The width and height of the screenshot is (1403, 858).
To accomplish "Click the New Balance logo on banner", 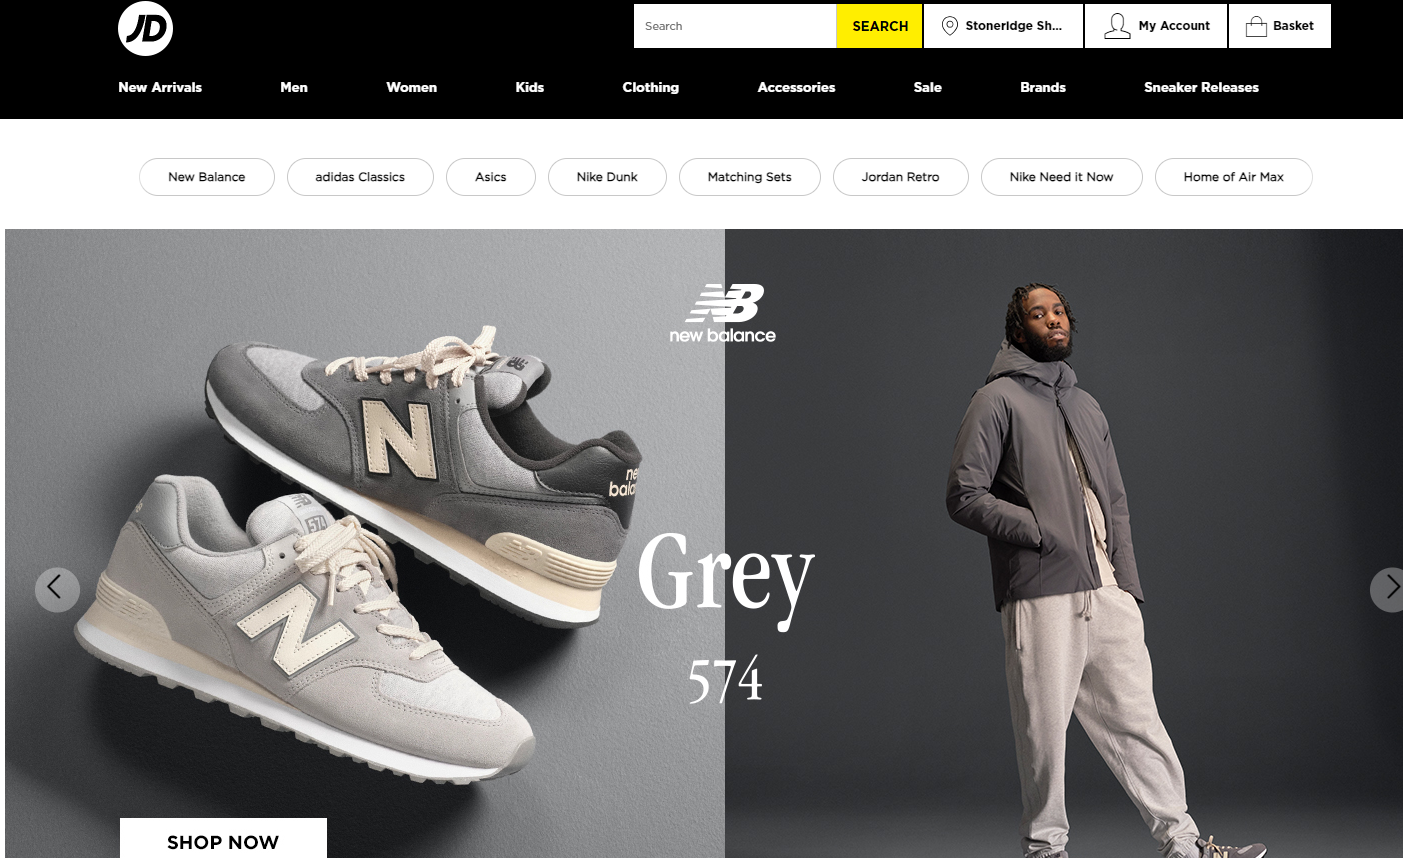I will click(x=723, y=314).
